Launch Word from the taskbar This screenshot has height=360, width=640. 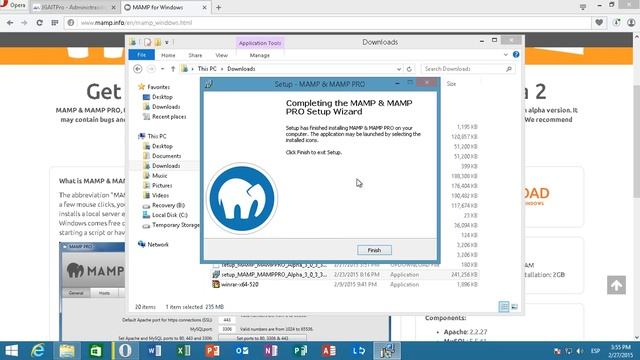[155, 351]
